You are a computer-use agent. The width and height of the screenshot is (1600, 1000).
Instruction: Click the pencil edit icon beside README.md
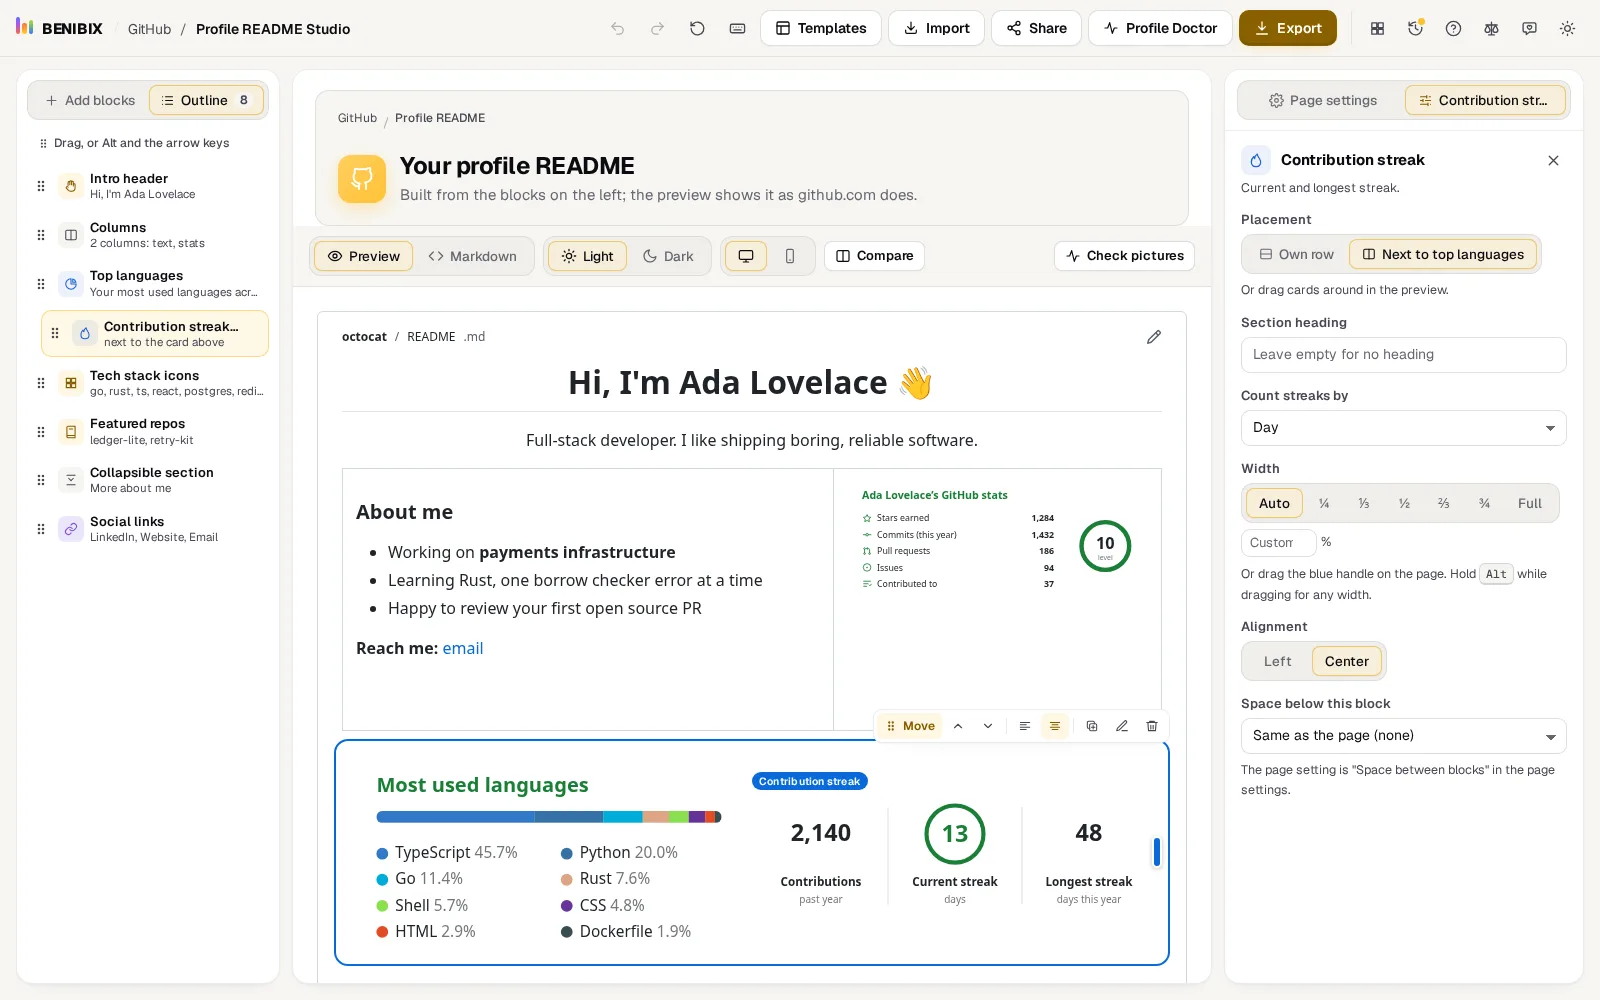[x=1154, y=337]
